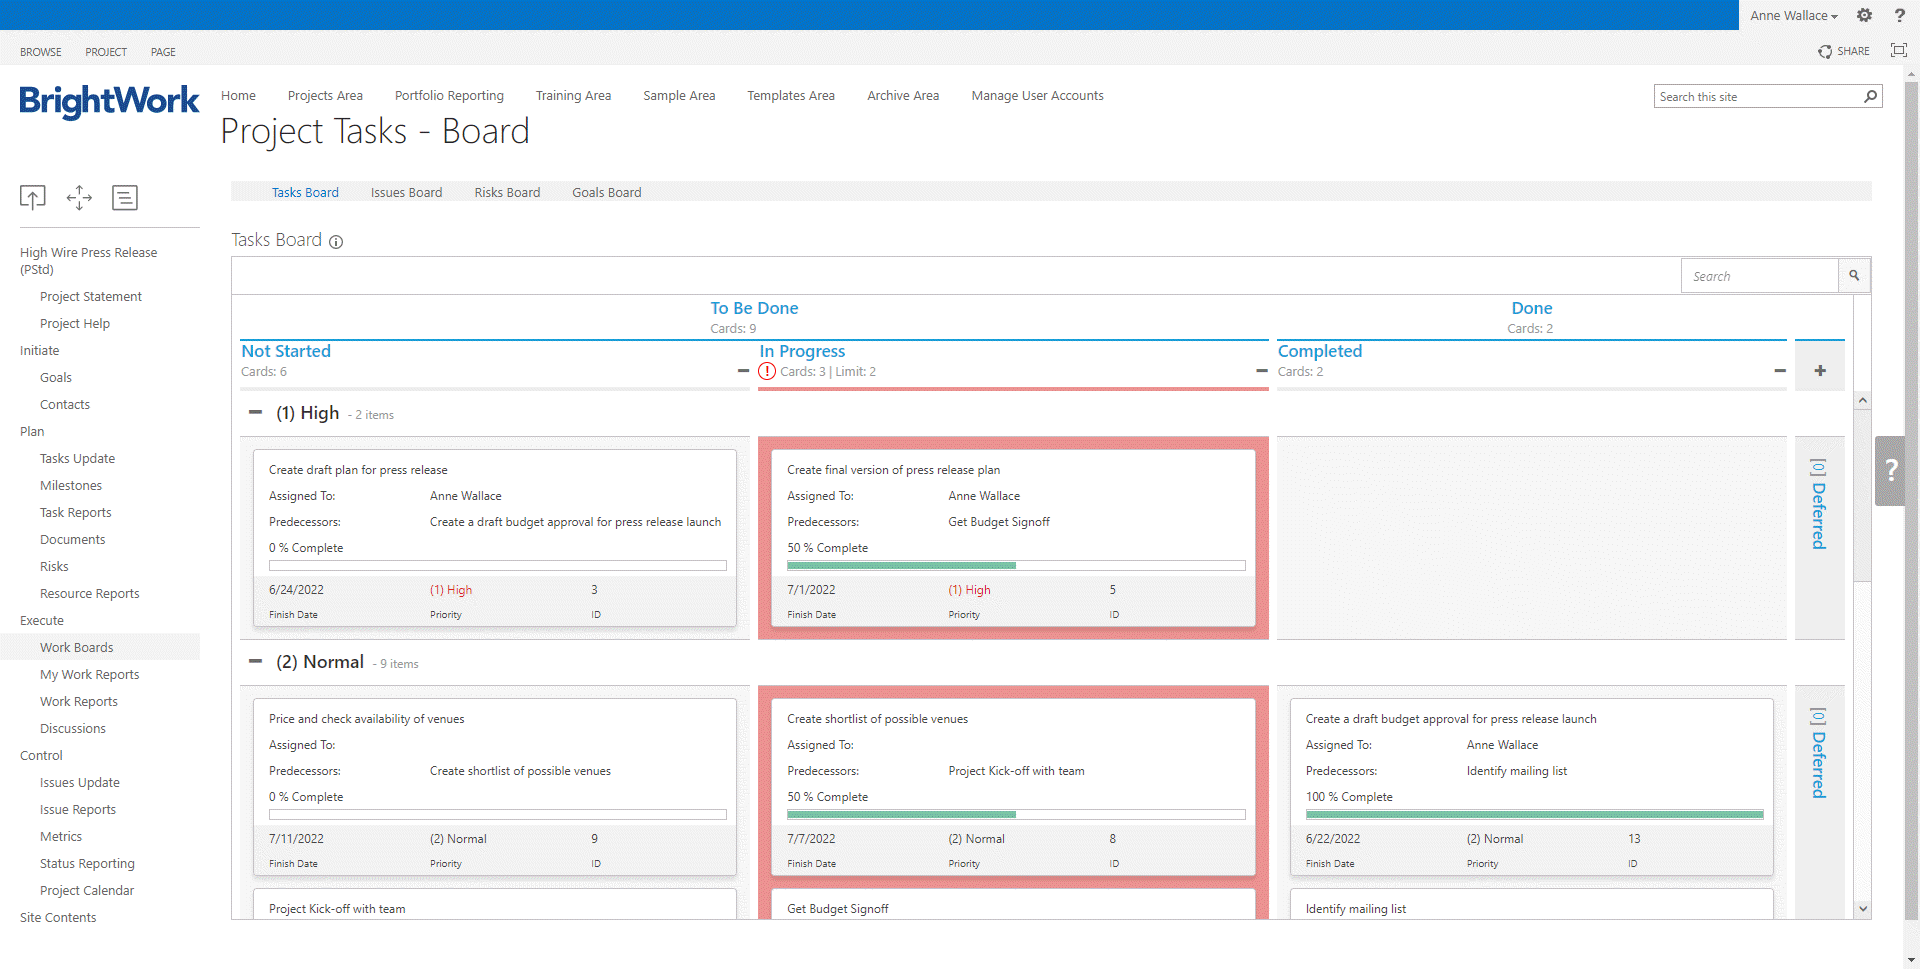Click the Tasks Board info icon

[x=336, y=242]
